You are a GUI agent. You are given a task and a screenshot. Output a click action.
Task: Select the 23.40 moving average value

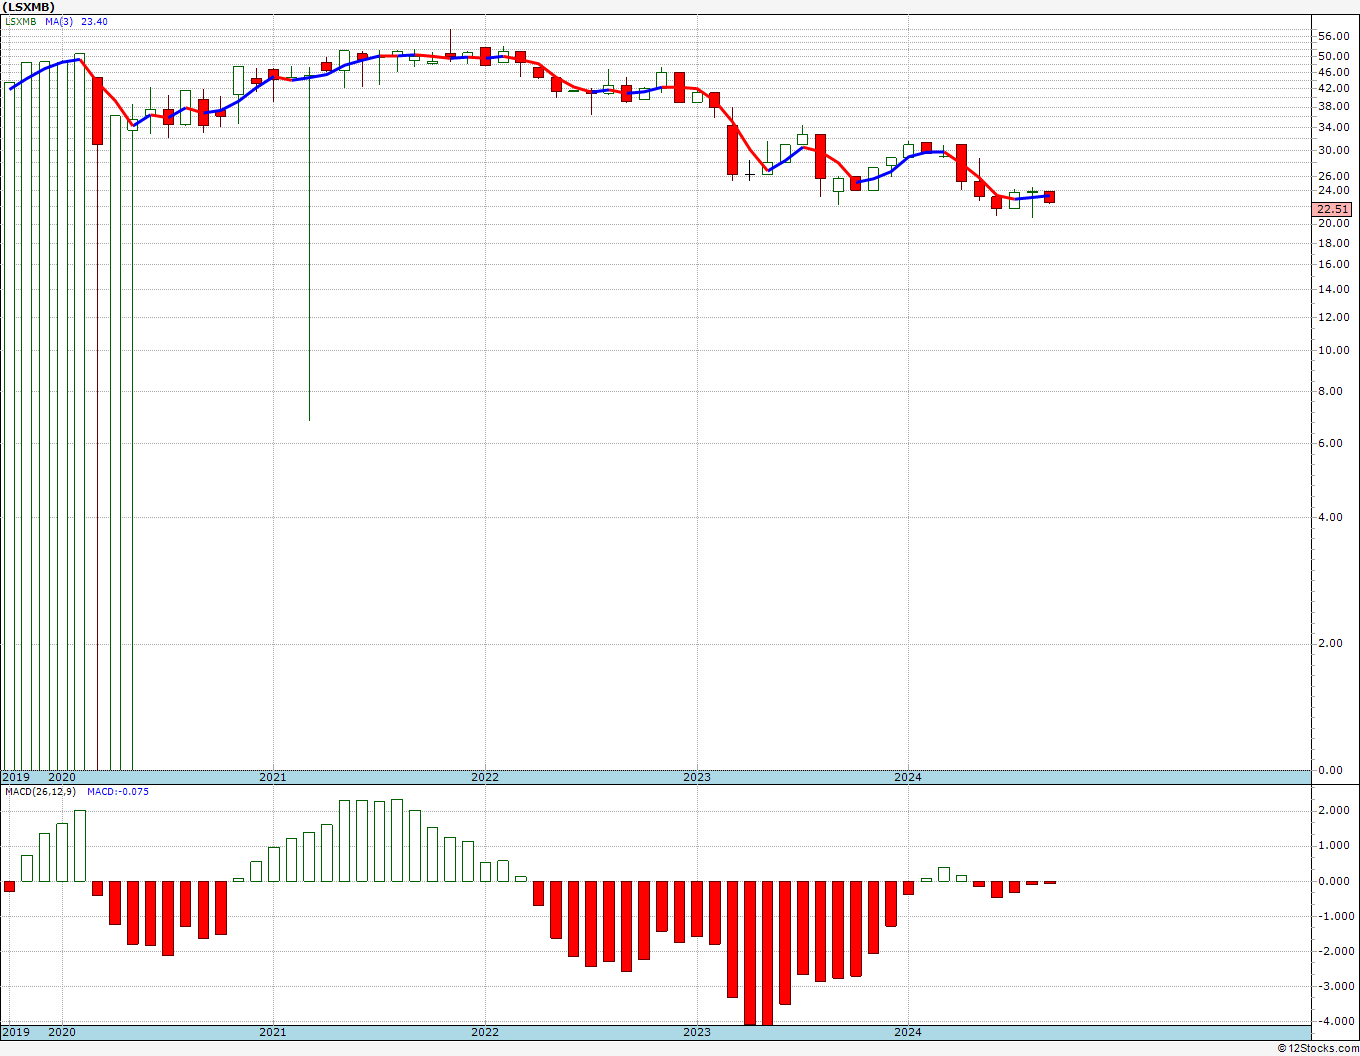94,22
